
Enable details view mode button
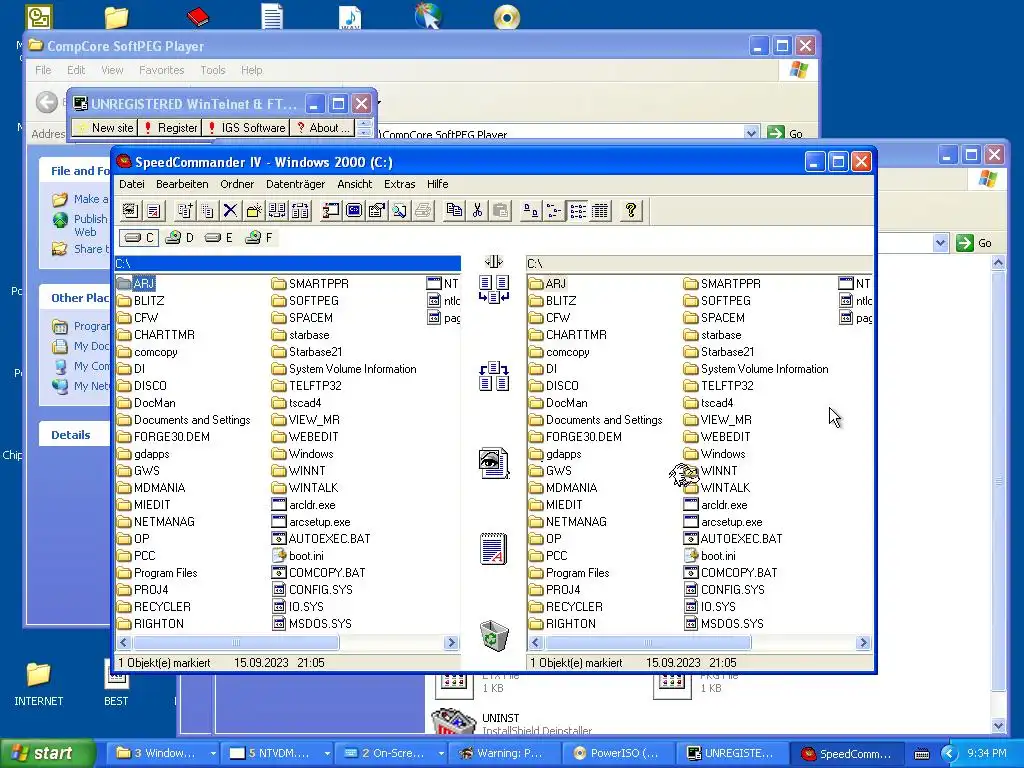coord(600,211)
